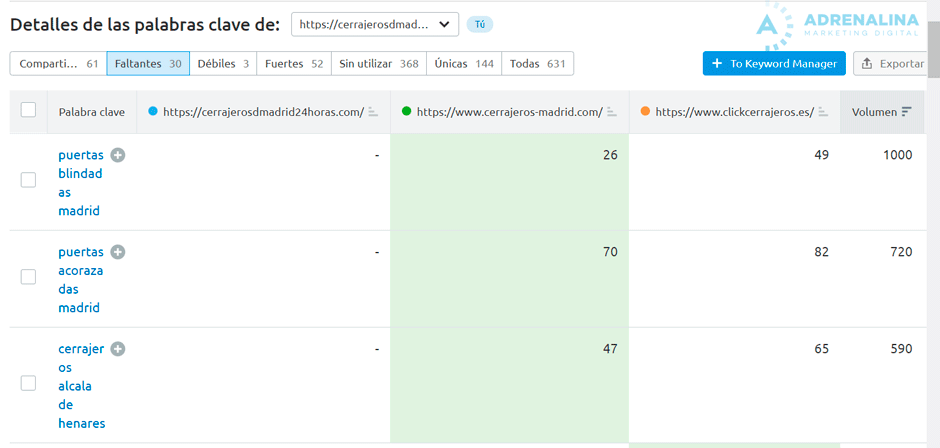Viewport: 940px width, 448px height.
Task: Click position value 82
Action: pyautogui.click(x=821, y=252)
